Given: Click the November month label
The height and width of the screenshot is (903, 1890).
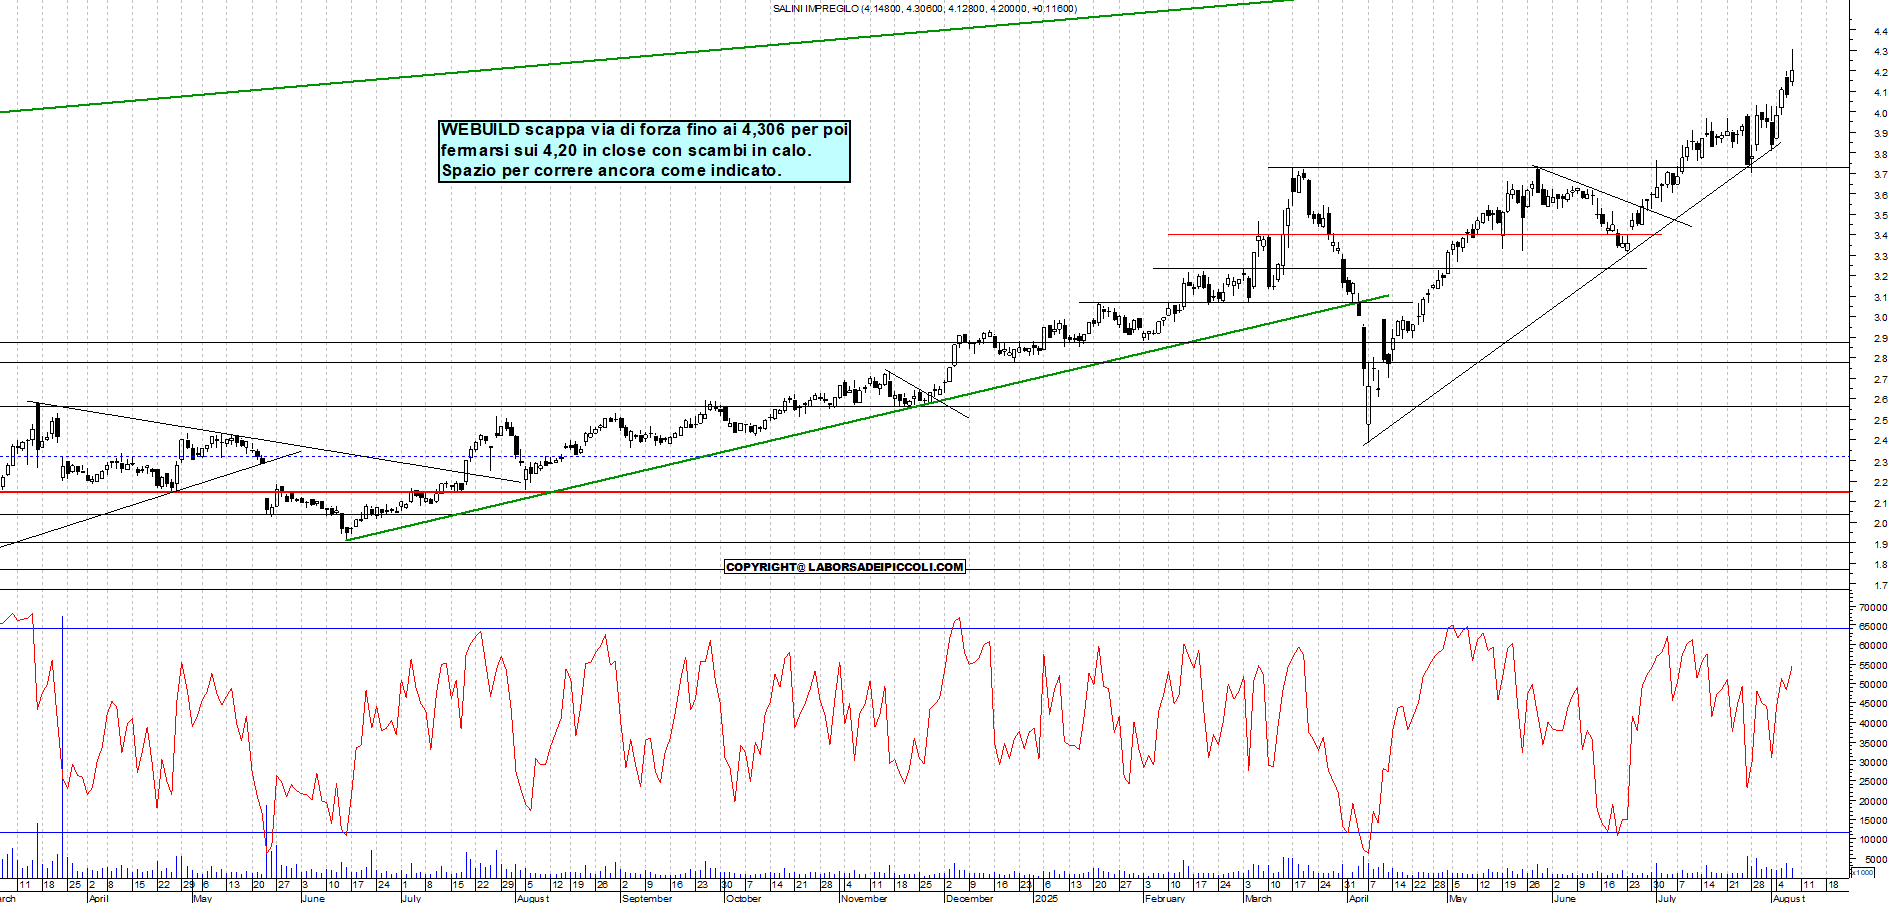Looking at the screenshot, I should click(864, 898).
